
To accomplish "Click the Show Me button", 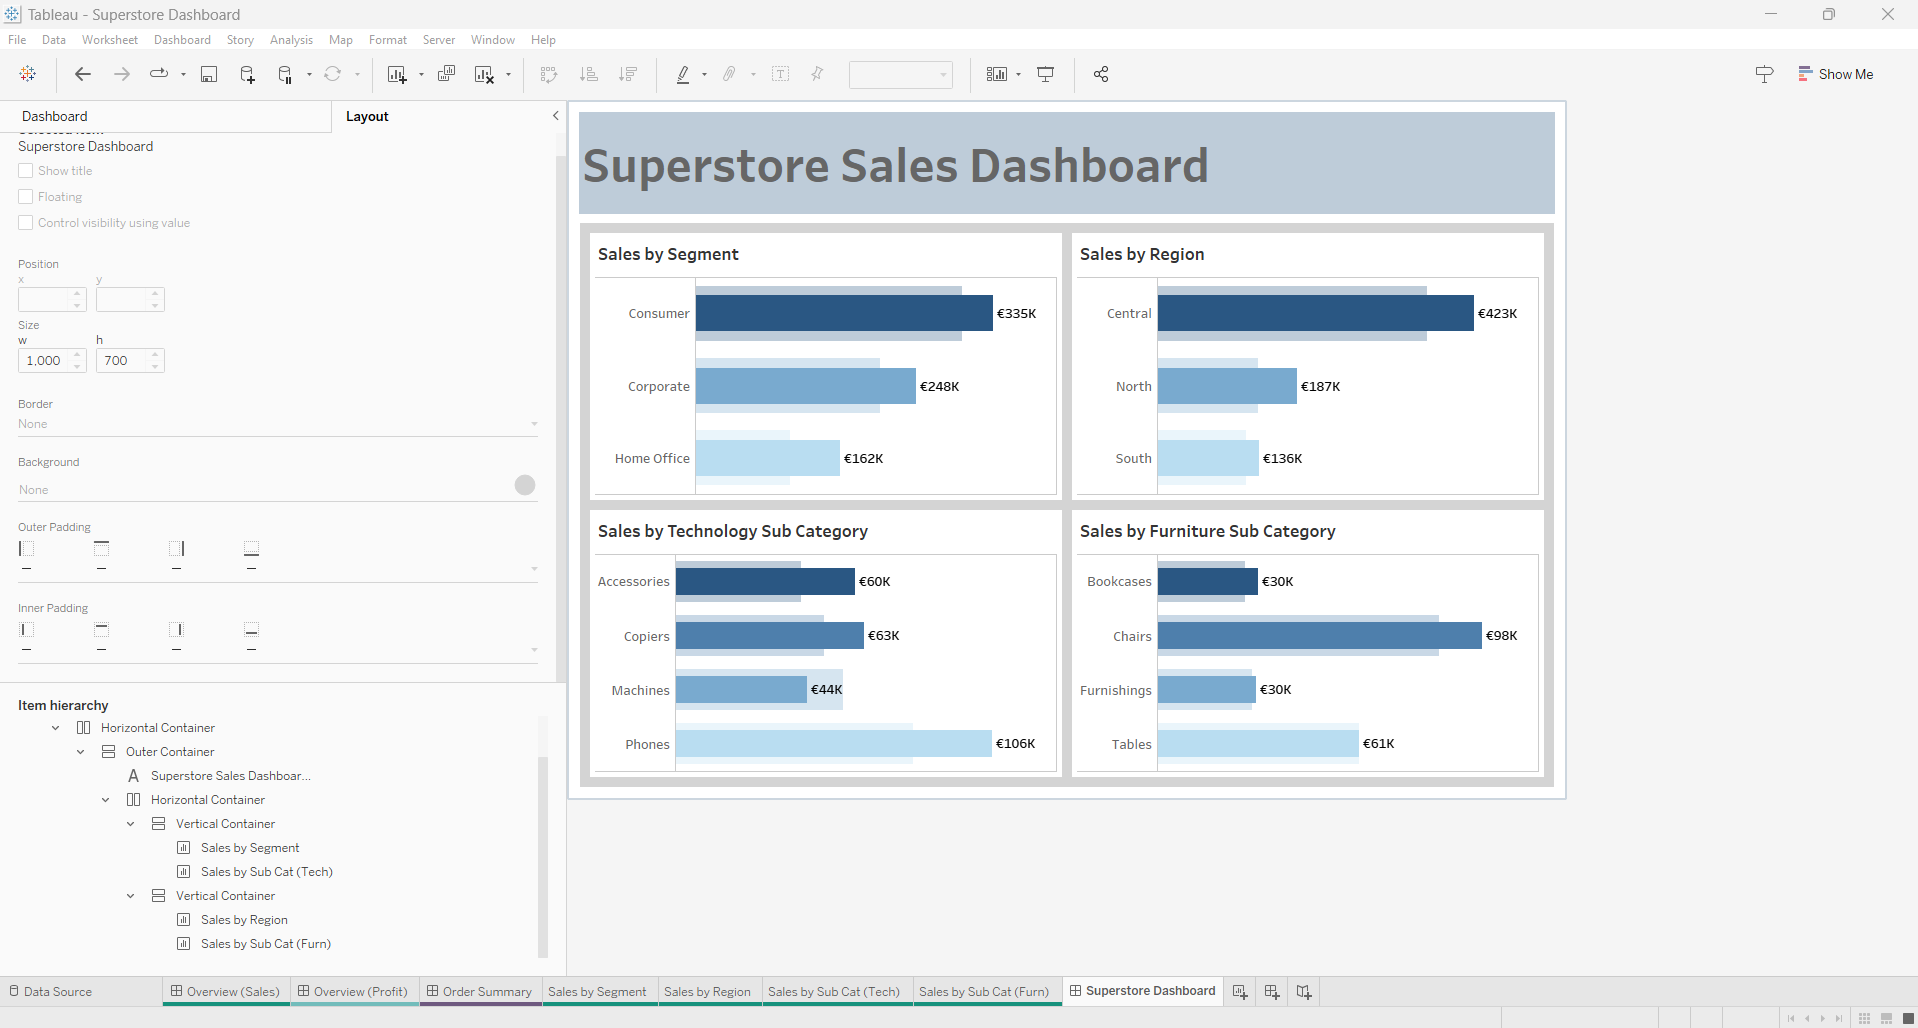I will (x=1835, y=74).
